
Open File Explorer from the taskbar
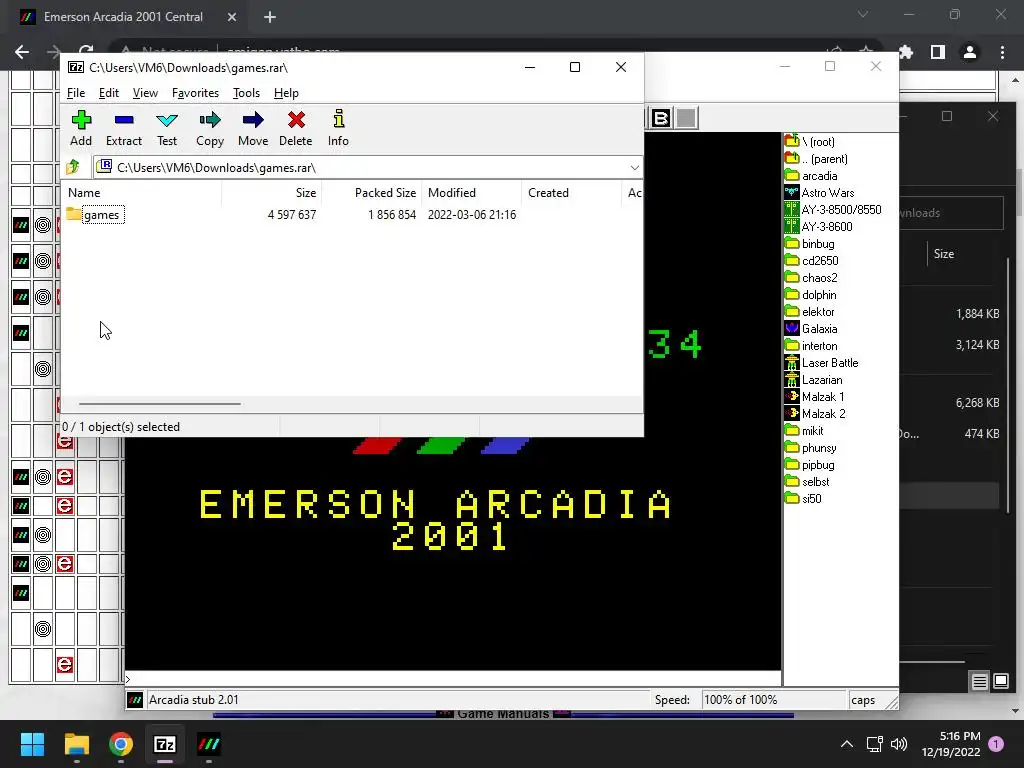click(77, 744)
